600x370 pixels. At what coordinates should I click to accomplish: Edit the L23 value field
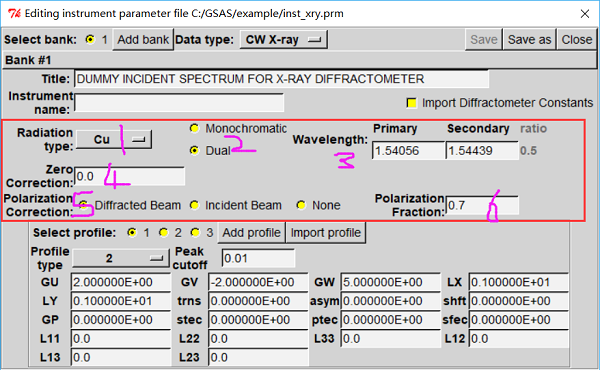(x=258, y=357)
